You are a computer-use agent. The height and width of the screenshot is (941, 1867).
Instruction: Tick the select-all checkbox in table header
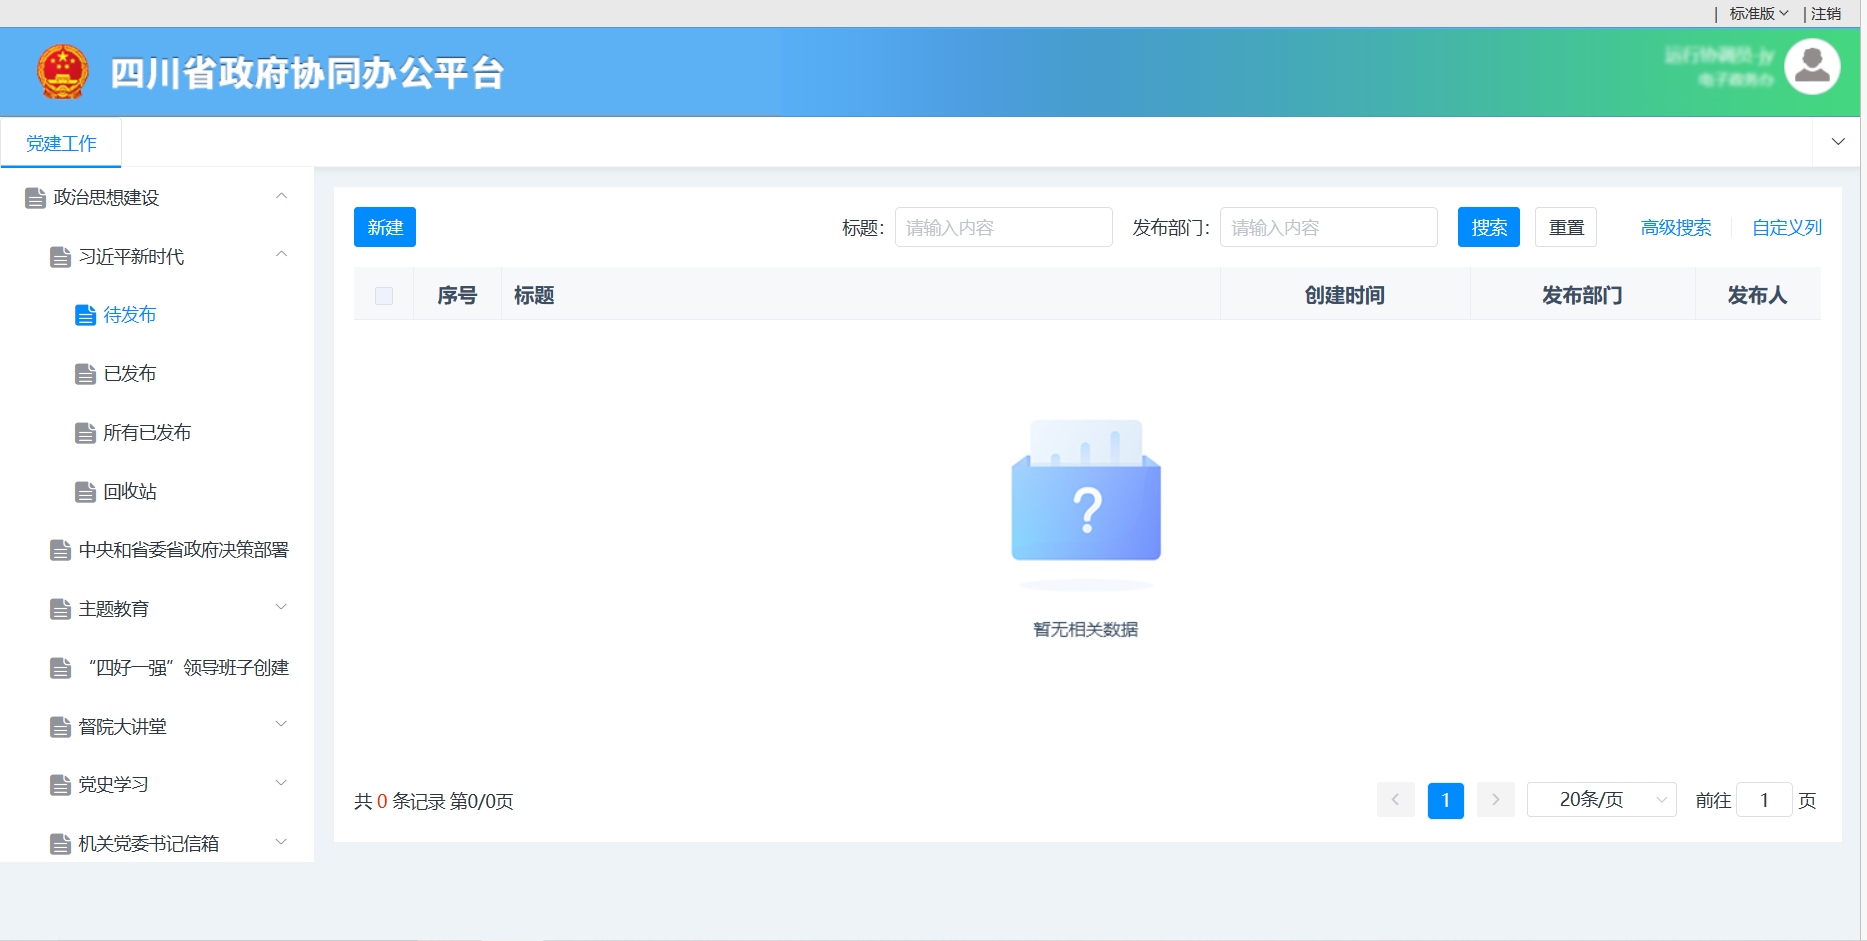pyautogui.click(x=384, y=296)
